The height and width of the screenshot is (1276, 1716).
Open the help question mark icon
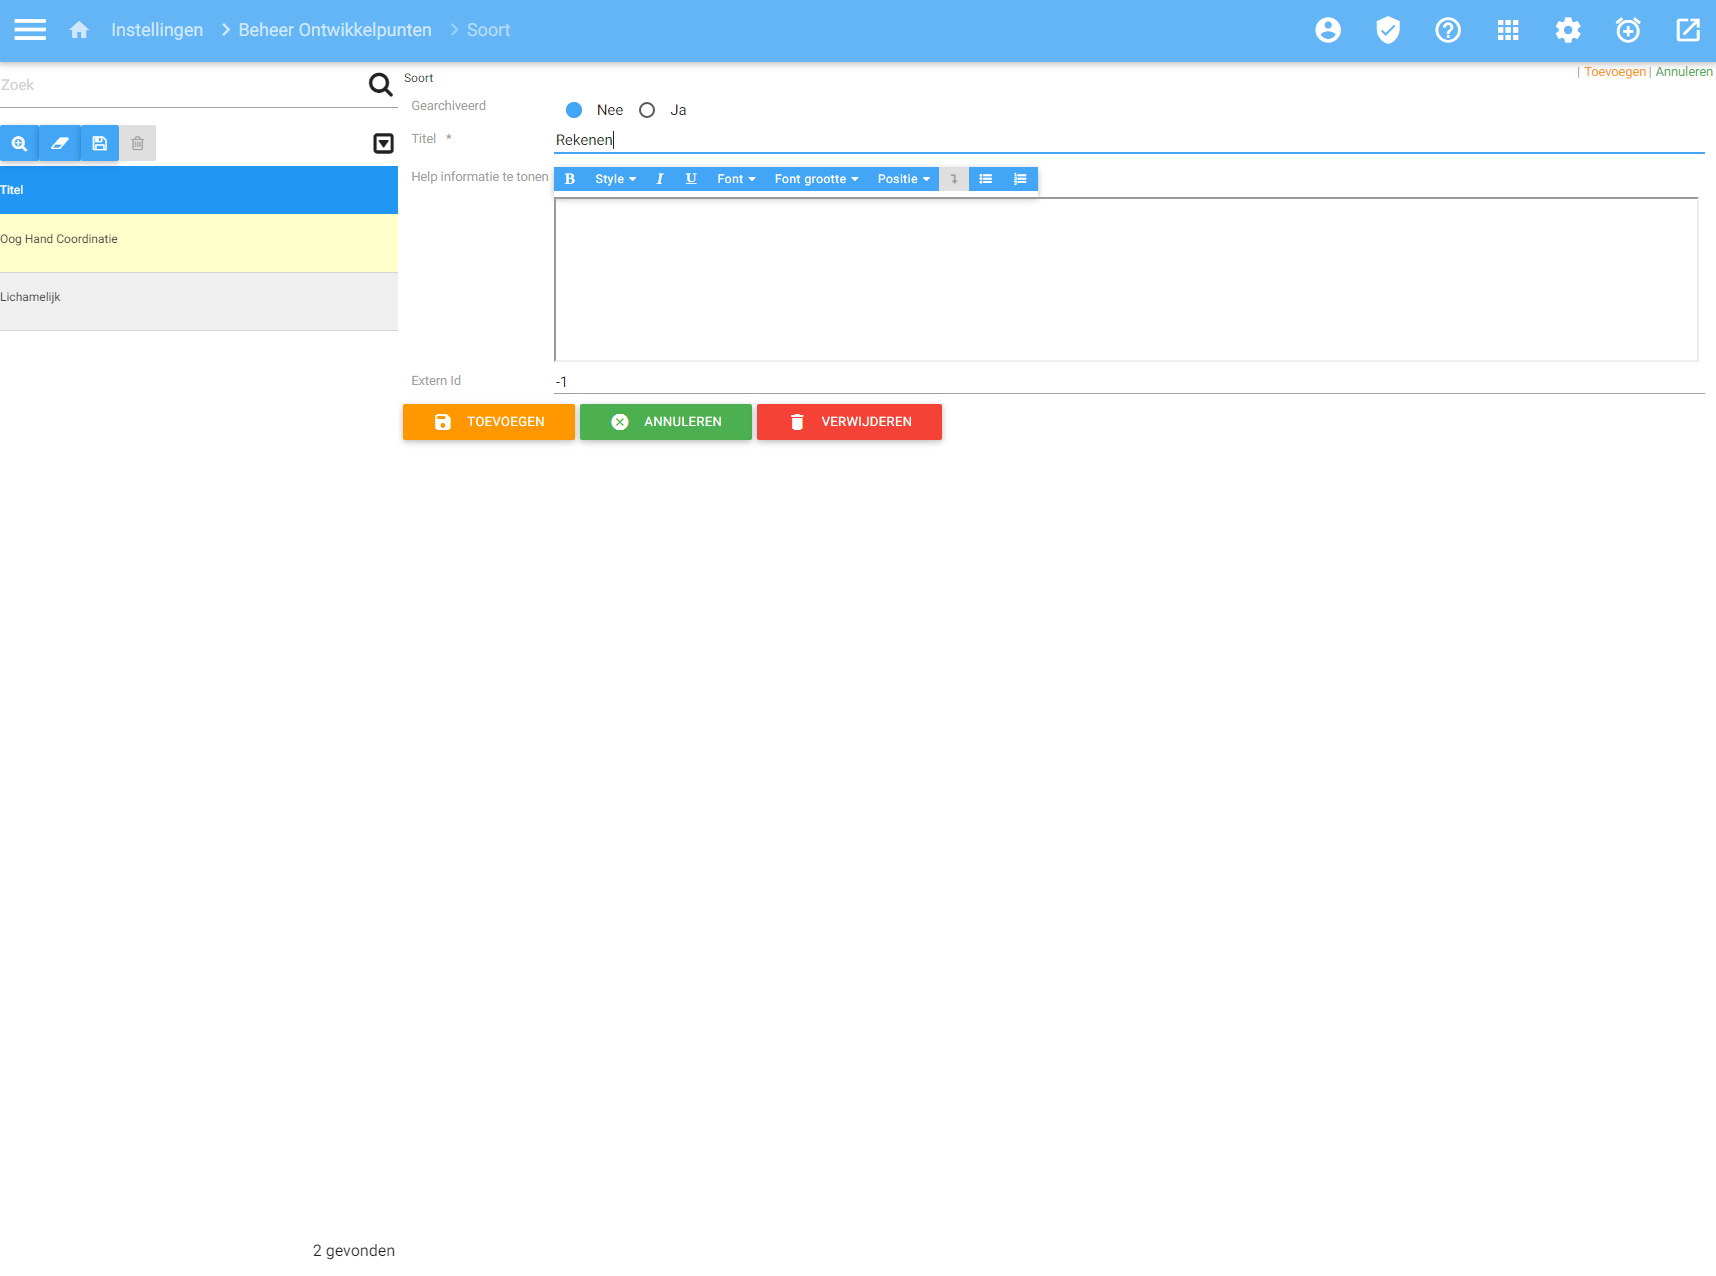click(1447, 30)
